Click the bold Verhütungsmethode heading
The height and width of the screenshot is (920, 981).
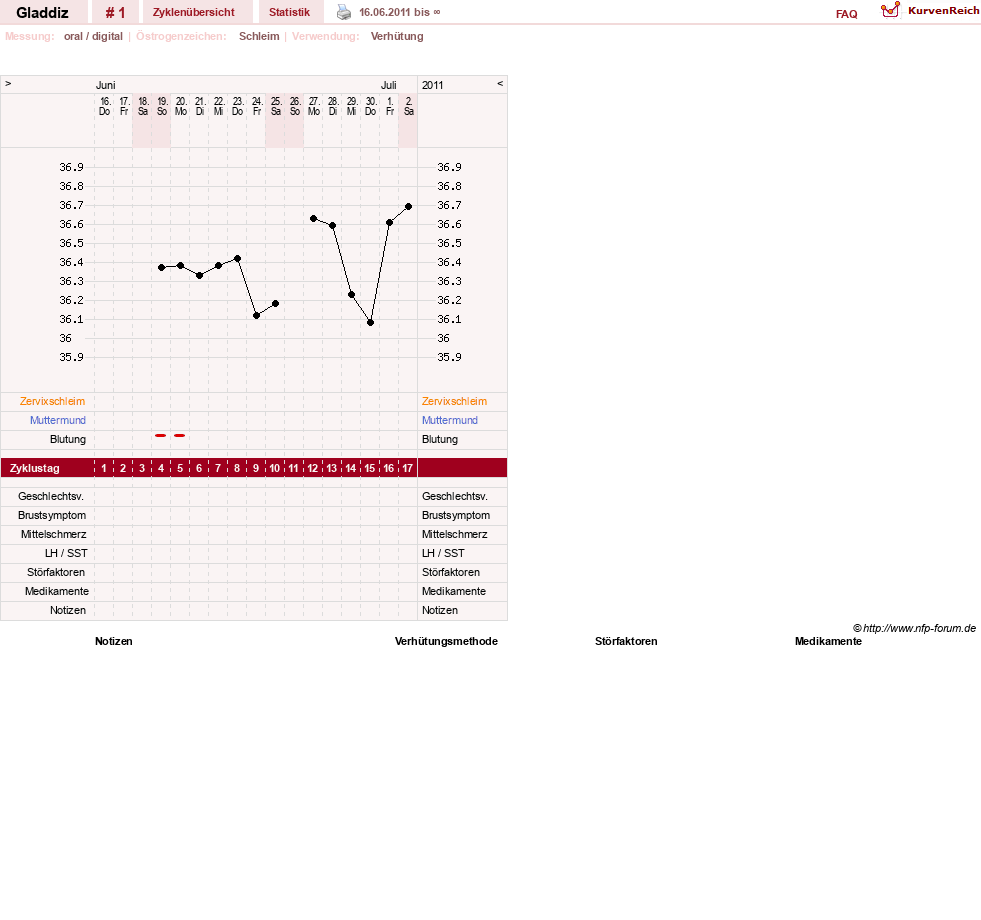tap(446, 641)
